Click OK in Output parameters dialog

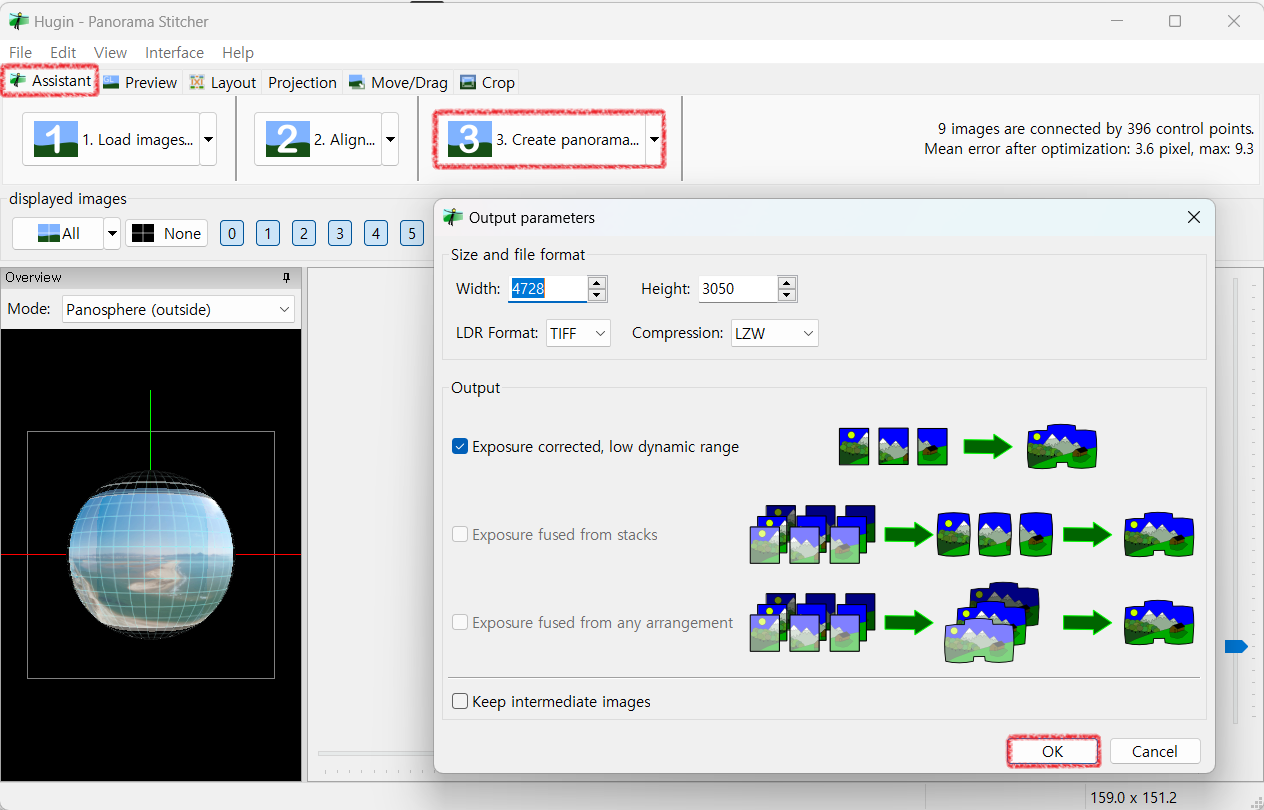coord(1053,751)
